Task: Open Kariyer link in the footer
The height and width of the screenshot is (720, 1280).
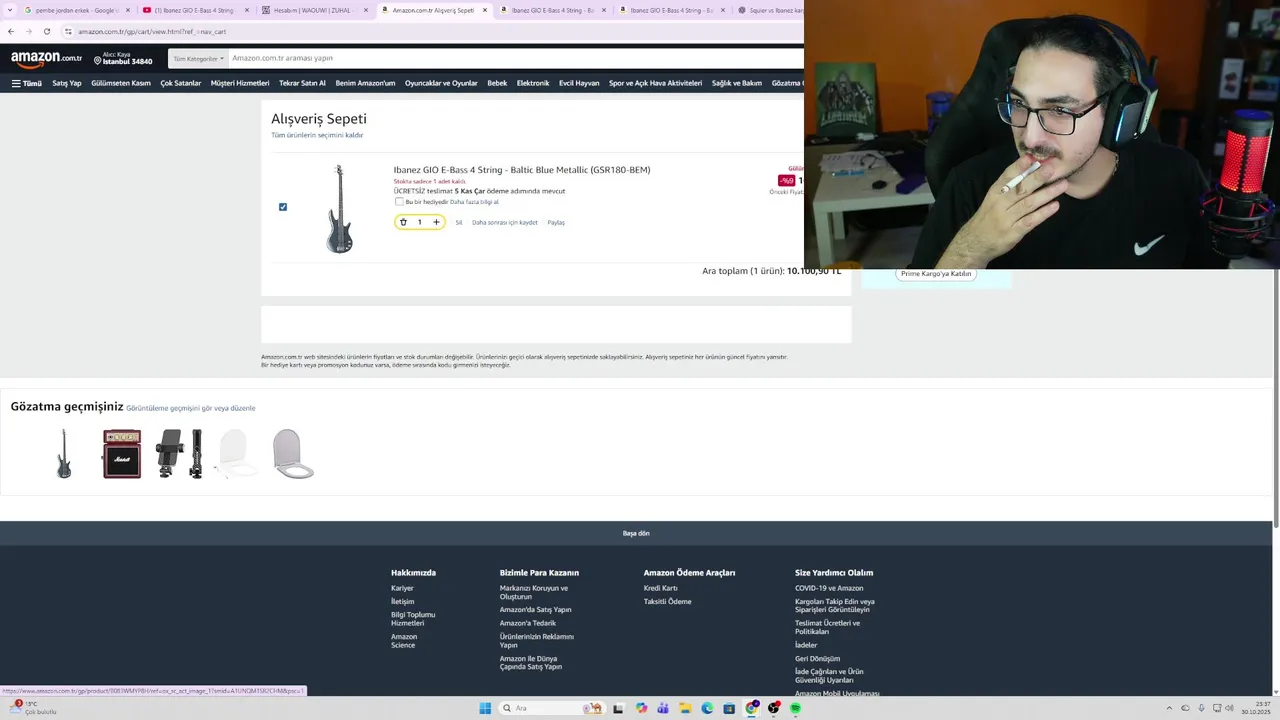Action: tap(402, 588)
